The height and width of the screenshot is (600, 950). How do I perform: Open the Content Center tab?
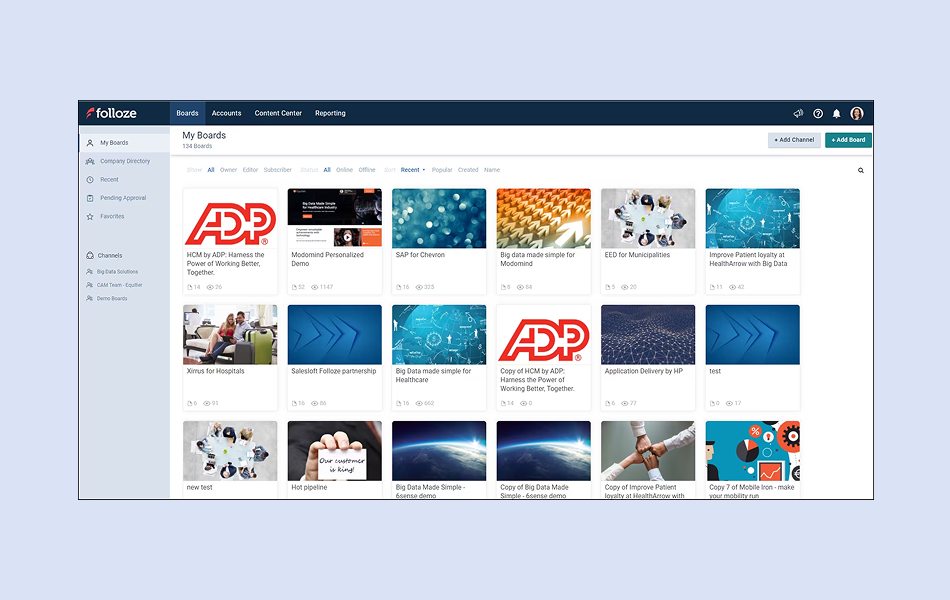[278, 113]
